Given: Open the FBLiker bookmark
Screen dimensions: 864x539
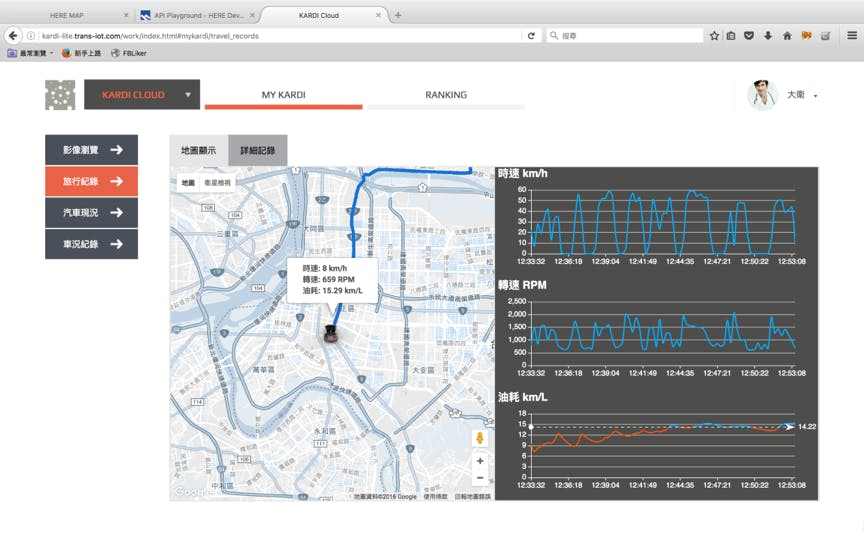Looking at the screenshot, I should (x=129, y=53).
